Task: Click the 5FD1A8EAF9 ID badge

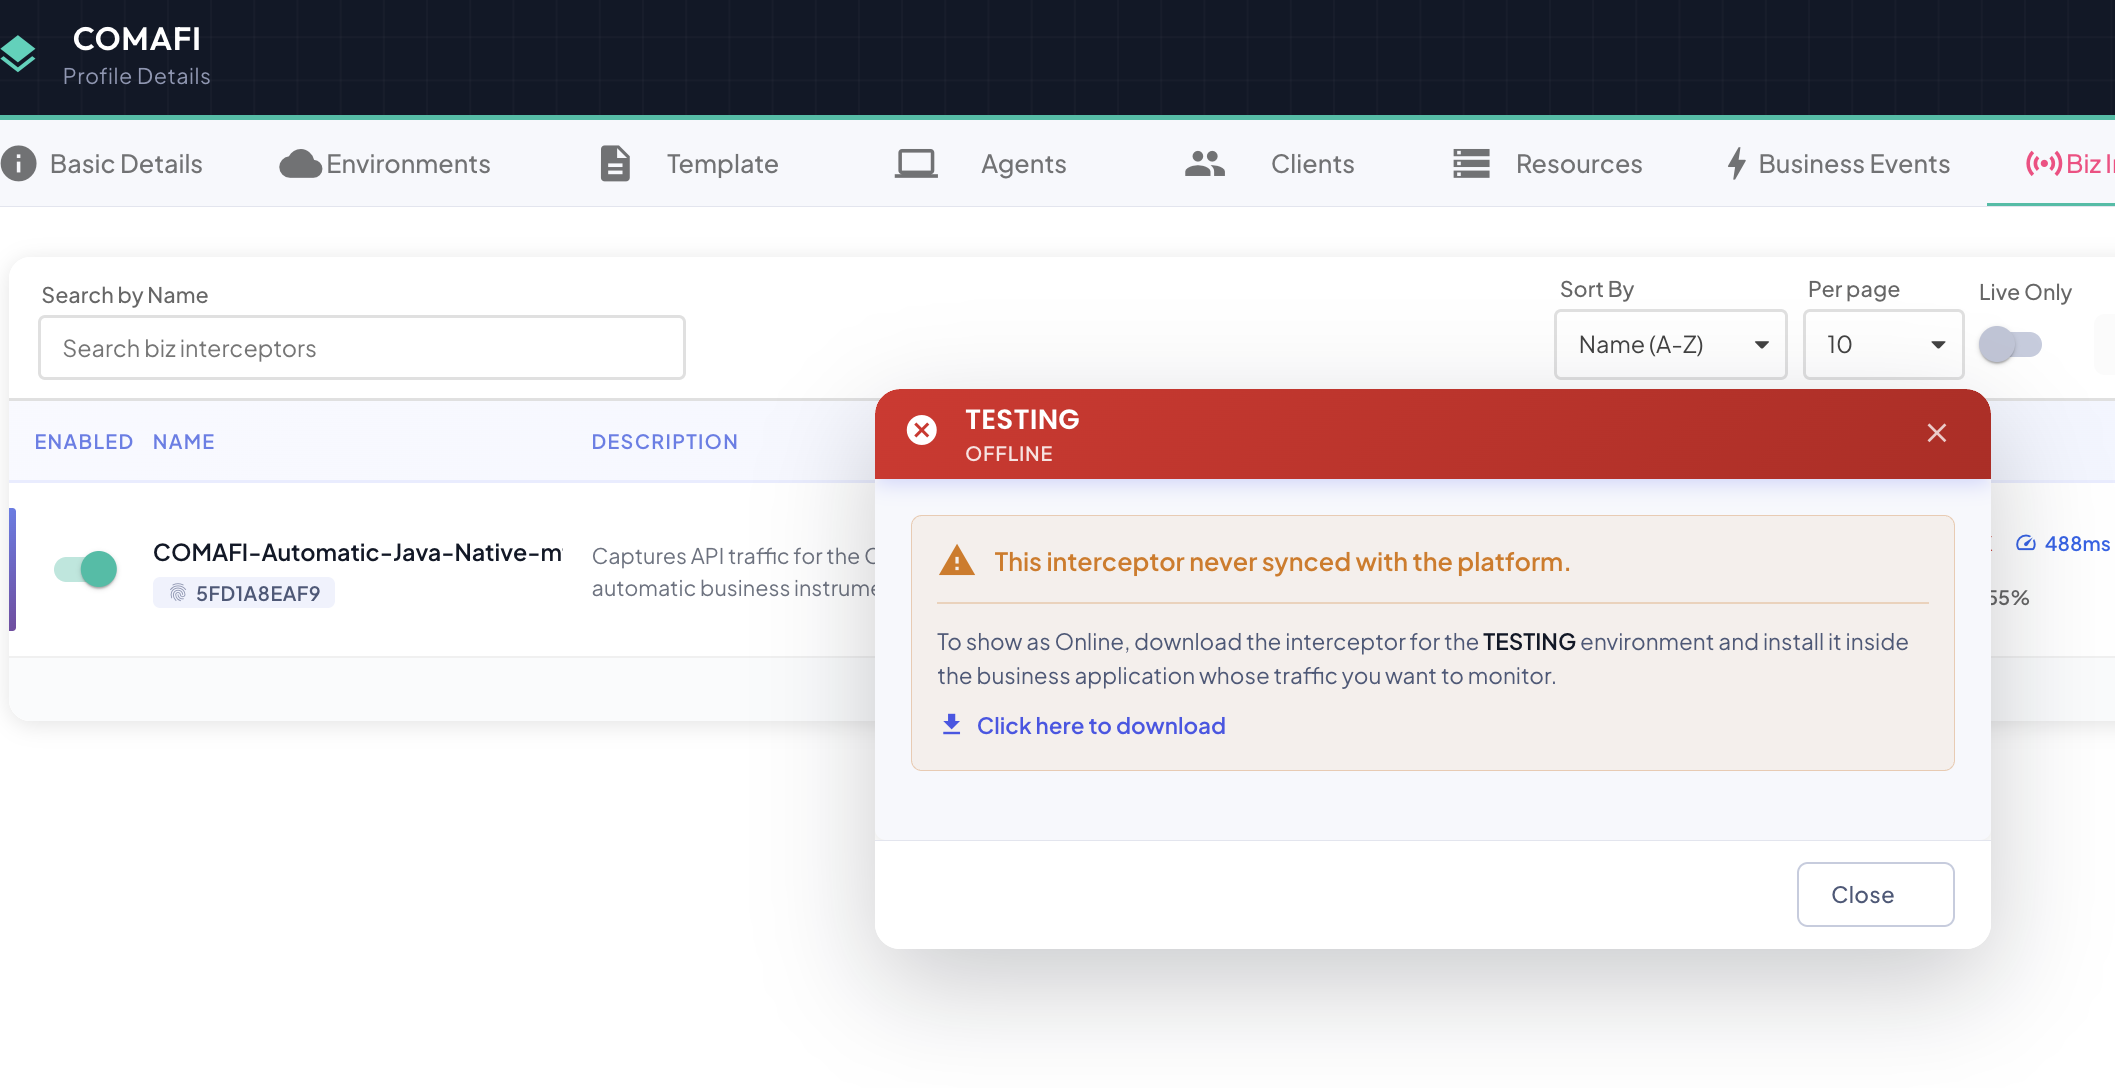Action: click(244, 593)
